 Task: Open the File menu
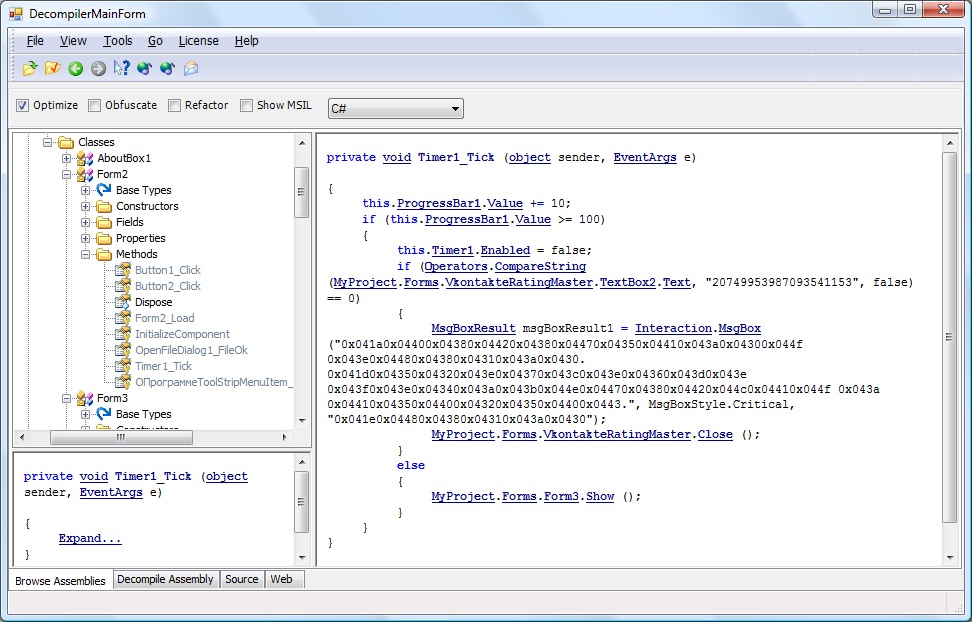click(x=35, y=41)
